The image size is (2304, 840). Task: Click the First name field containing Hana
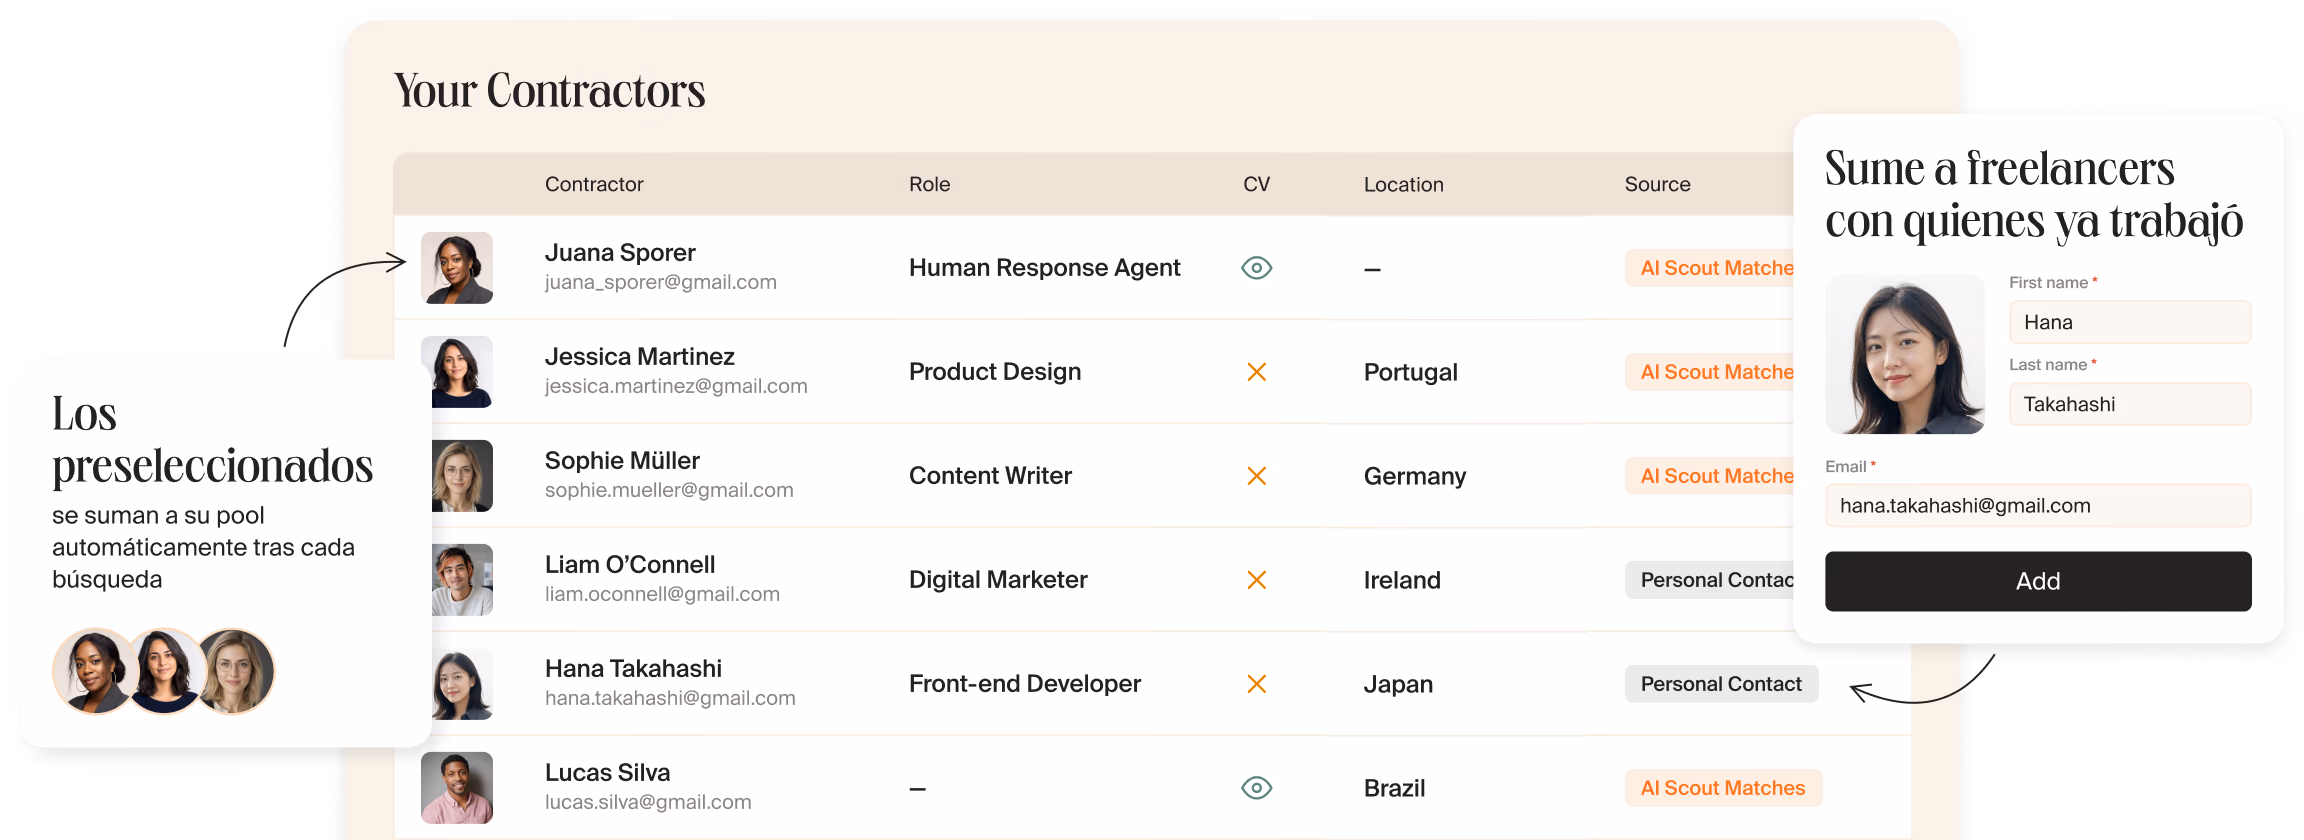tap(2130, 322)
